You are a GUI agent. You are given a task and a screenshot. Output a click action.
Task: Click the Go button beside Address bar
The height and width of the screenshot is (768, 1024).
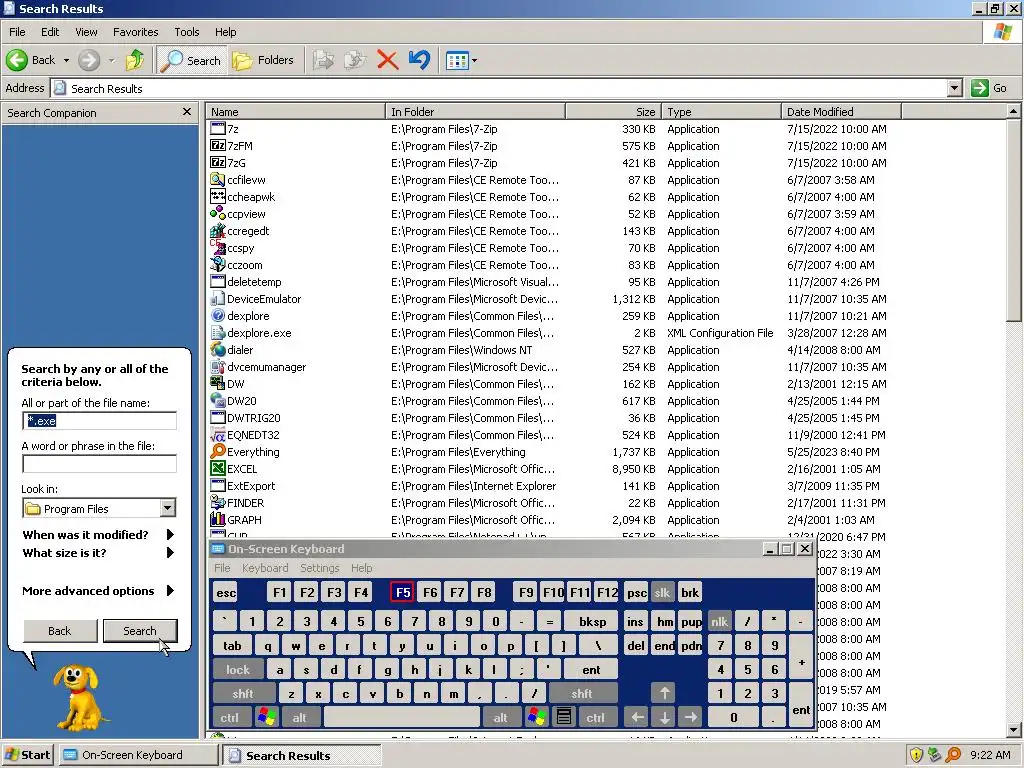coord(989,88)
